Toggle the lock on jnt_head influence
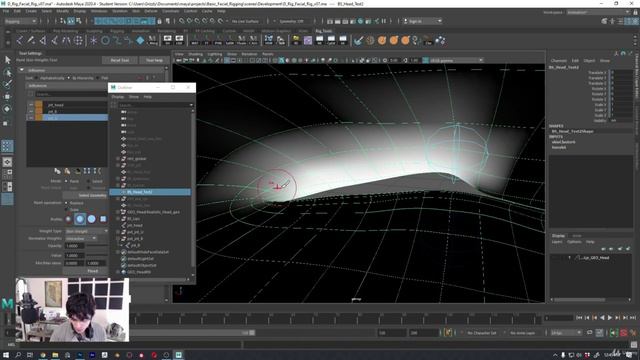This screenshot has width=640, height=360. pos(31,105)
